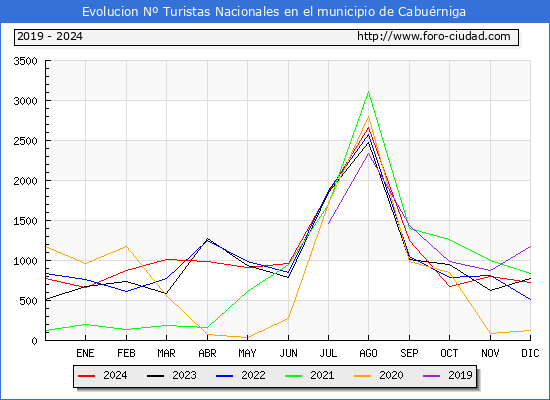Click the blue 2022 endpoint at DIC
The height and width of the screenshot is (400, 550).
(x=530, y=299)
